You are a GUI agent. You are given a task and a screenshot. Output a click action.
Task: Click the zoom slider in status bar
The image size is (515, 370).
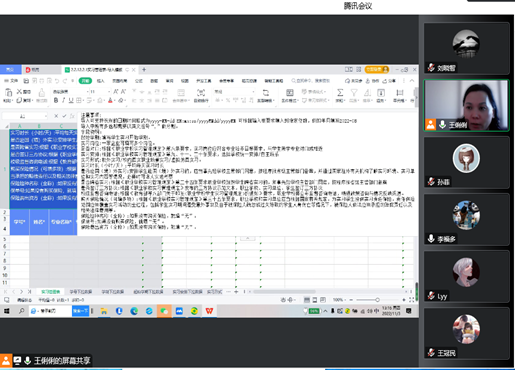[377, 300]
